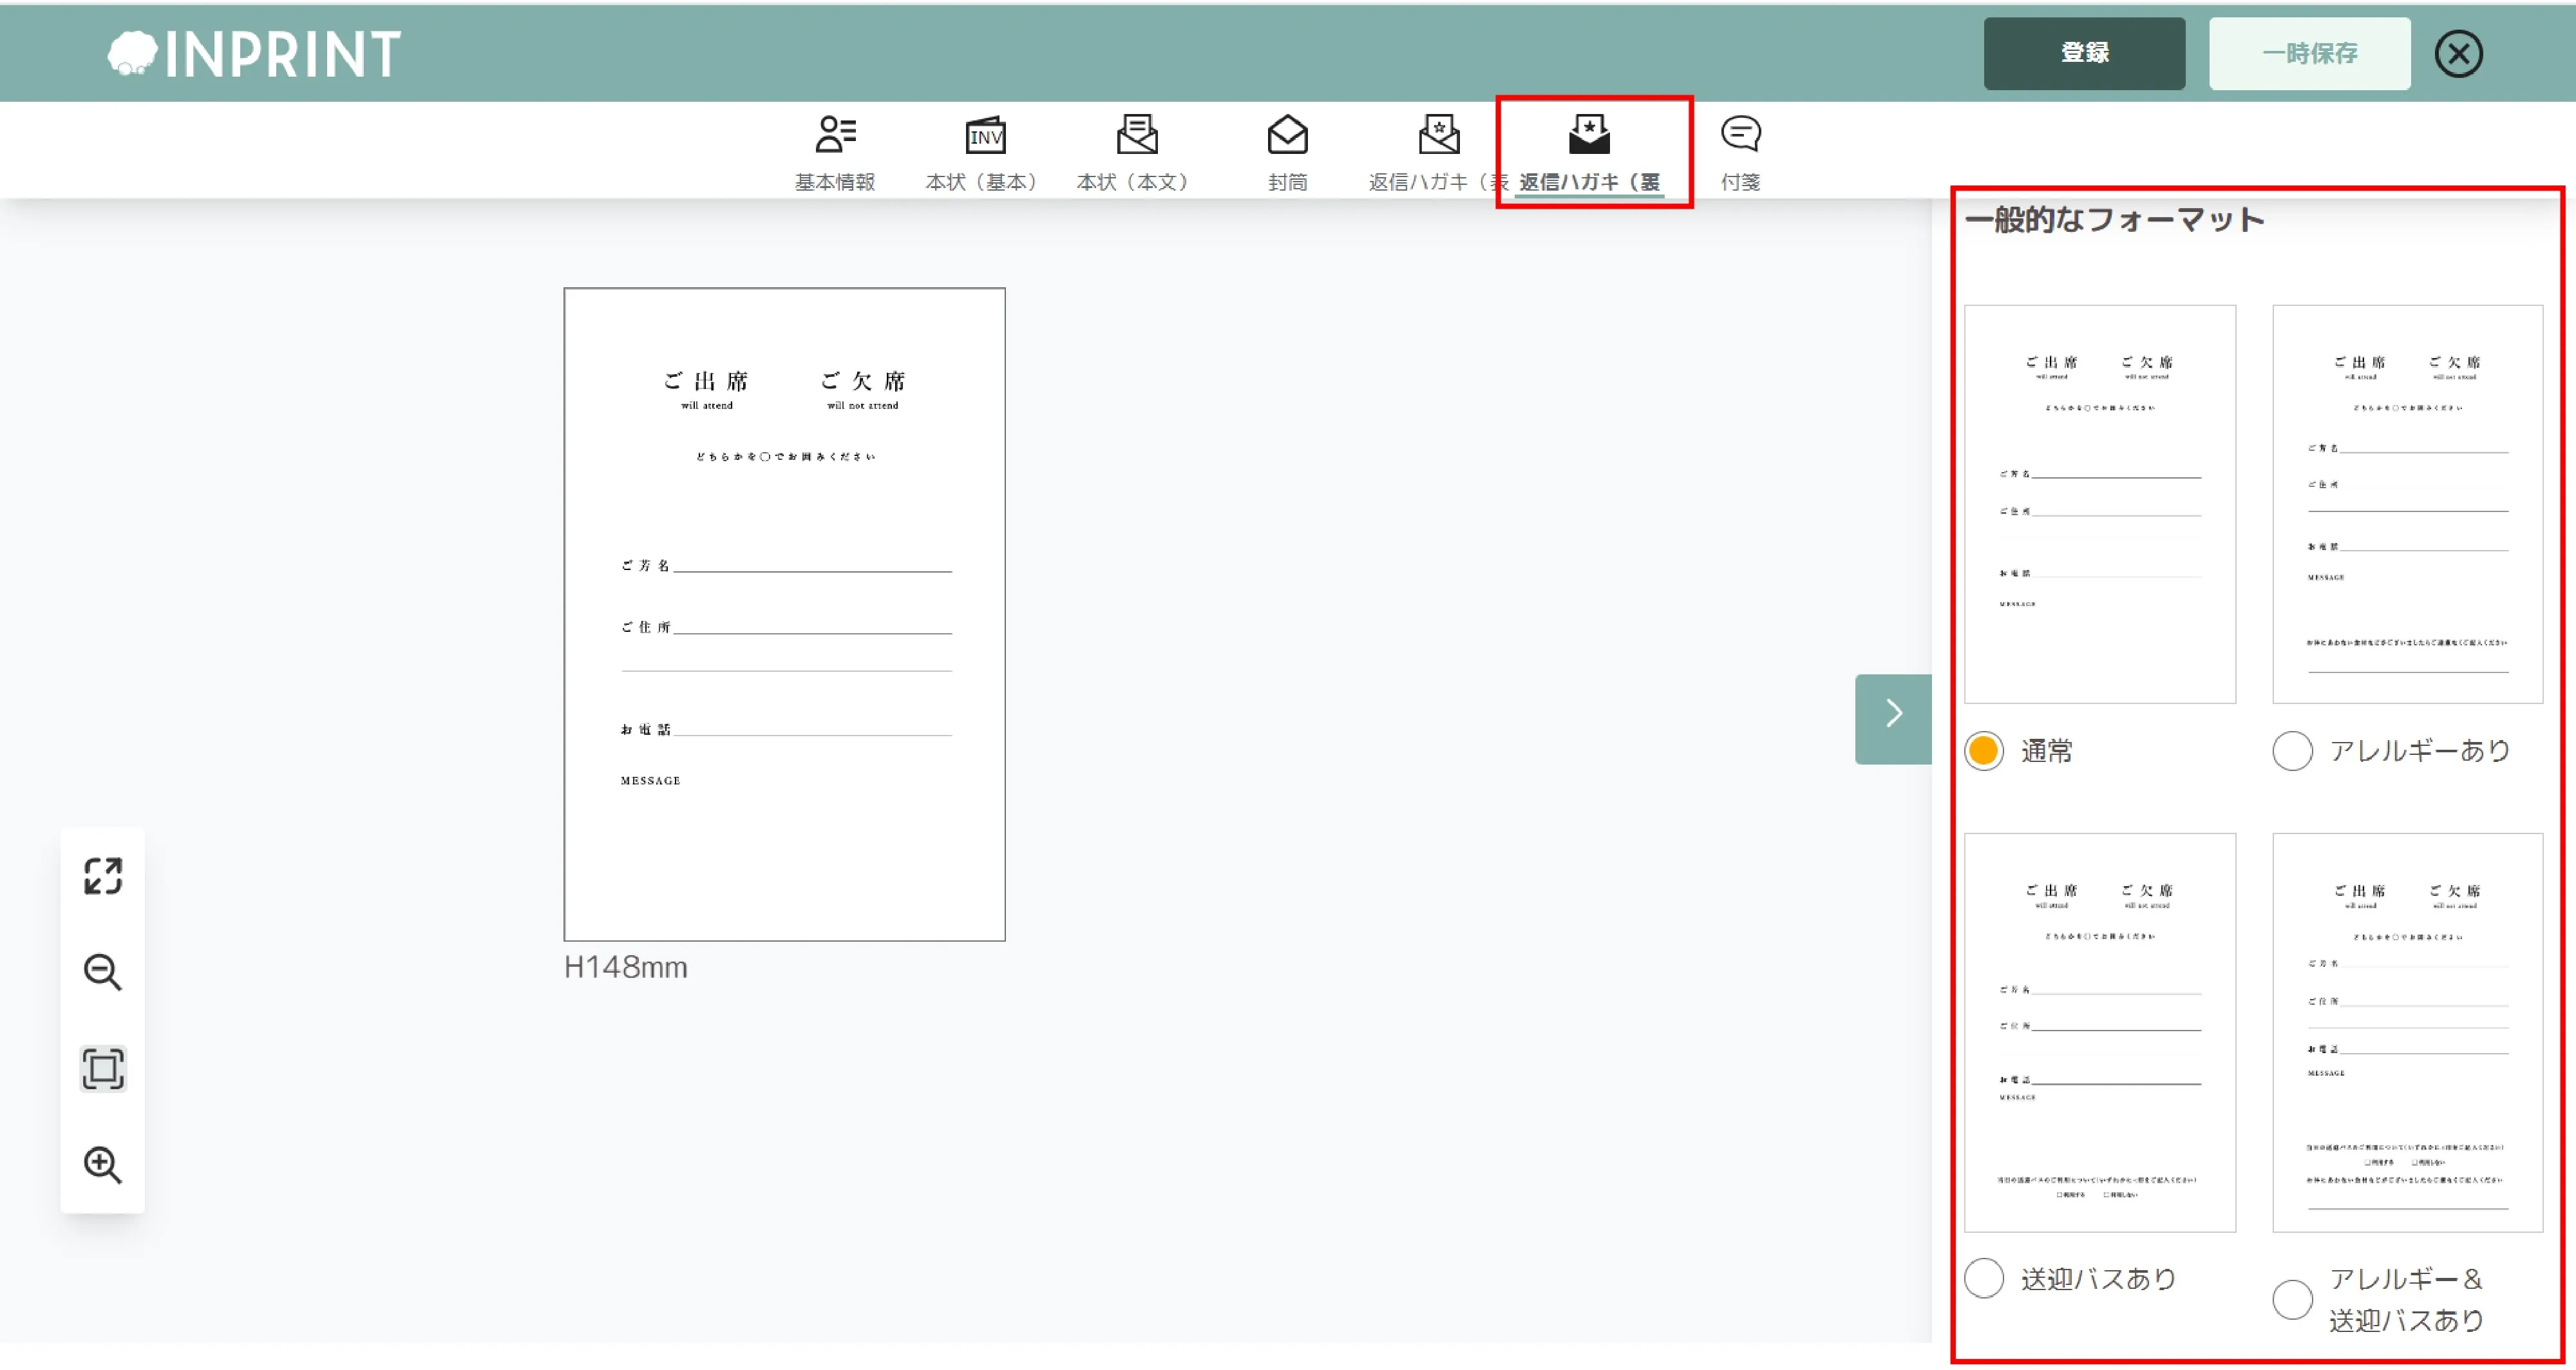The width and height of the screenshot is (2576, 1370).
Task: Switch to the 返信ハガキ（表 tab
Action: (1437, 153)
